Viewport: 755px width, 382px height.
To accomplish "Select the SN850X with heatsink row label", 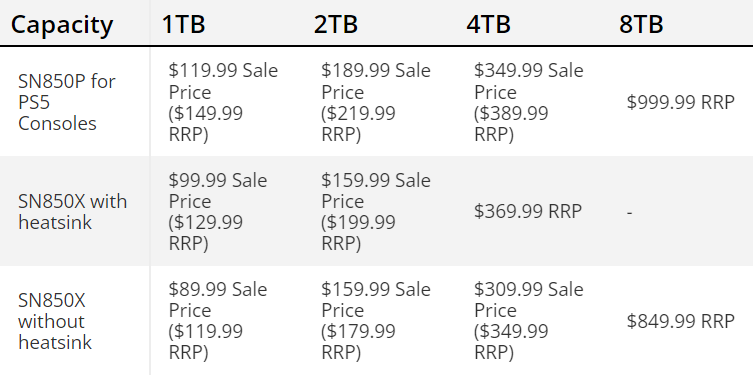I will click(x=72, y=211).
